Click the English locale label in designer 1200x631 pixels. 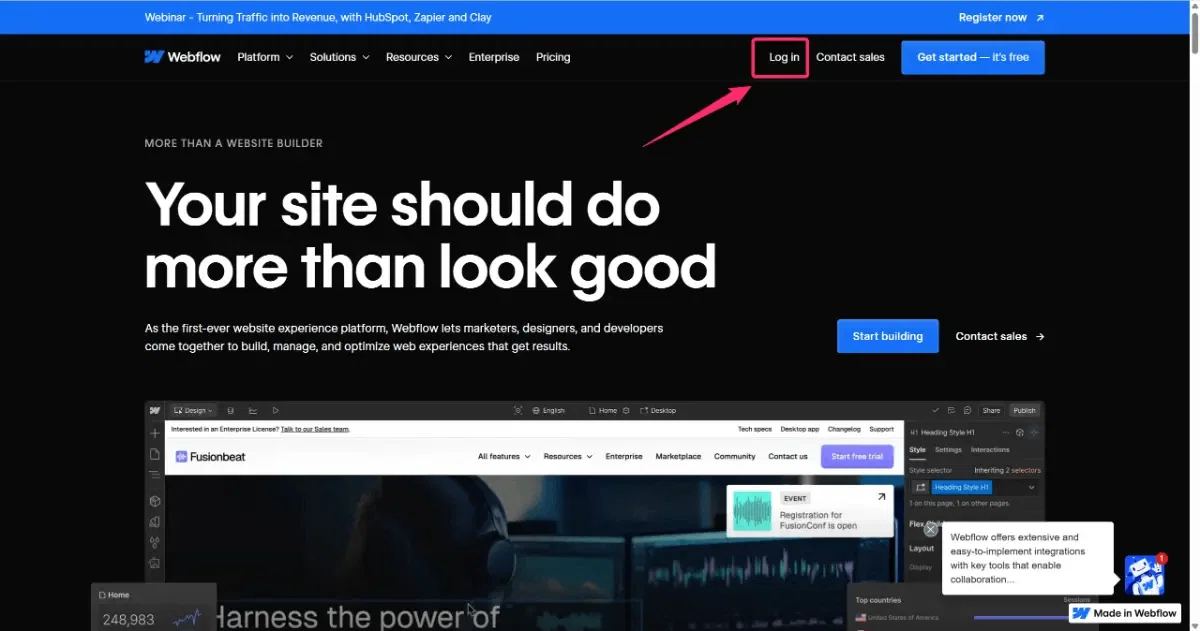(x=554, y=410)
